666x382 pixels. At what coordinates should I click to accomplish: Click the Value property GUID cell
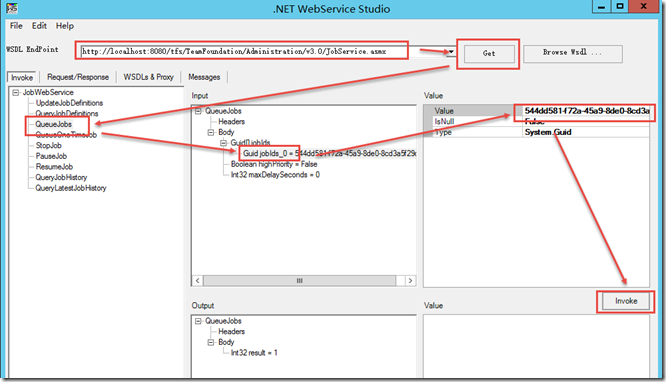pyautogui.click(x=586, y=111)
